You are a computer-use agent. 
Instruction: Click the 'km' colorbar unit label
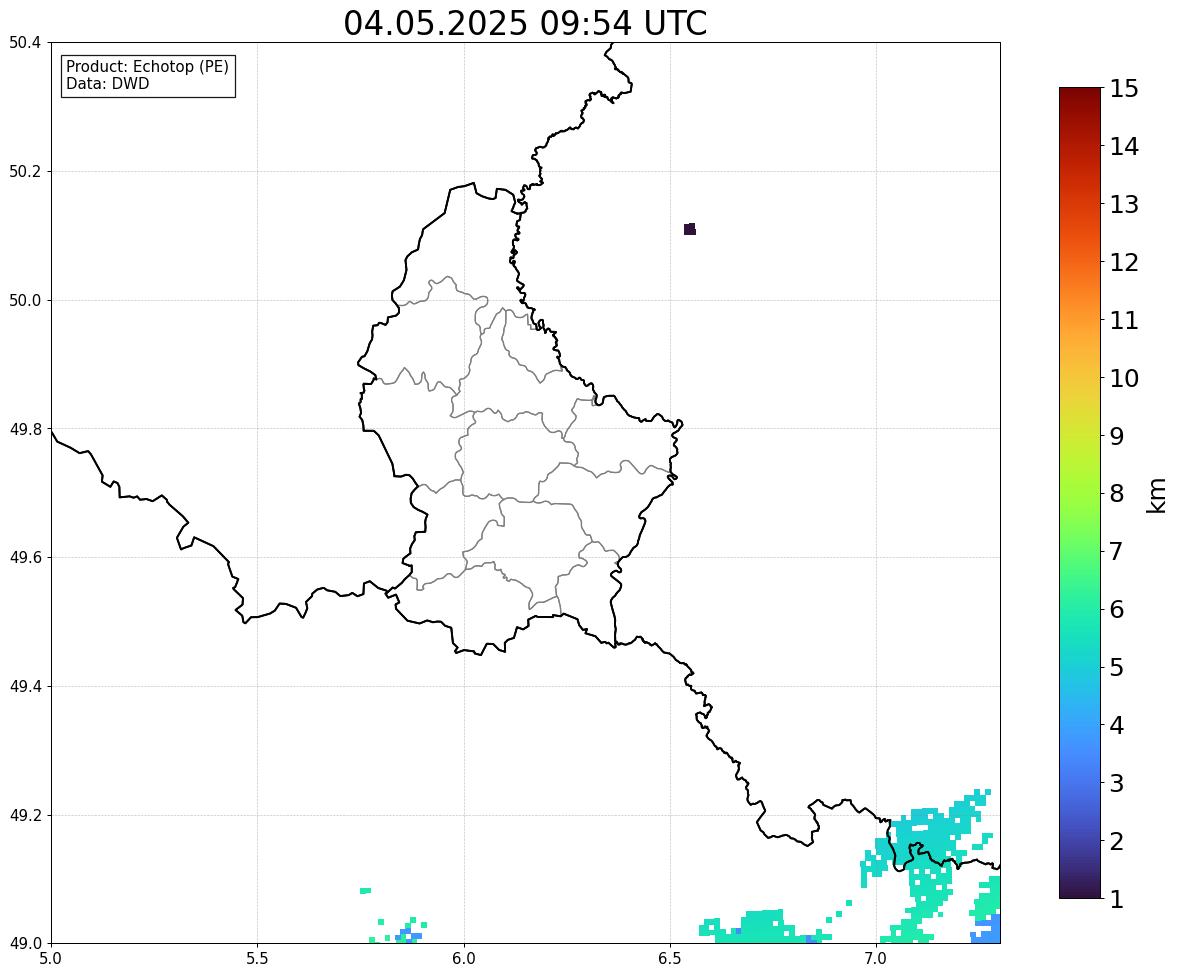pyautogui.click(x=1156, y=495)
